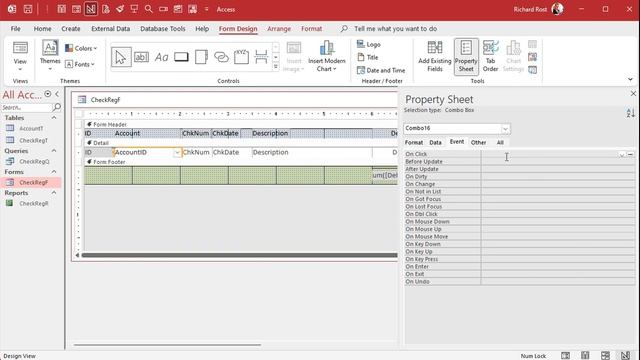Viewport: 640px width, 360px height.
Task: Select the All tab in Property Sheet
Action: pos(500,142)
